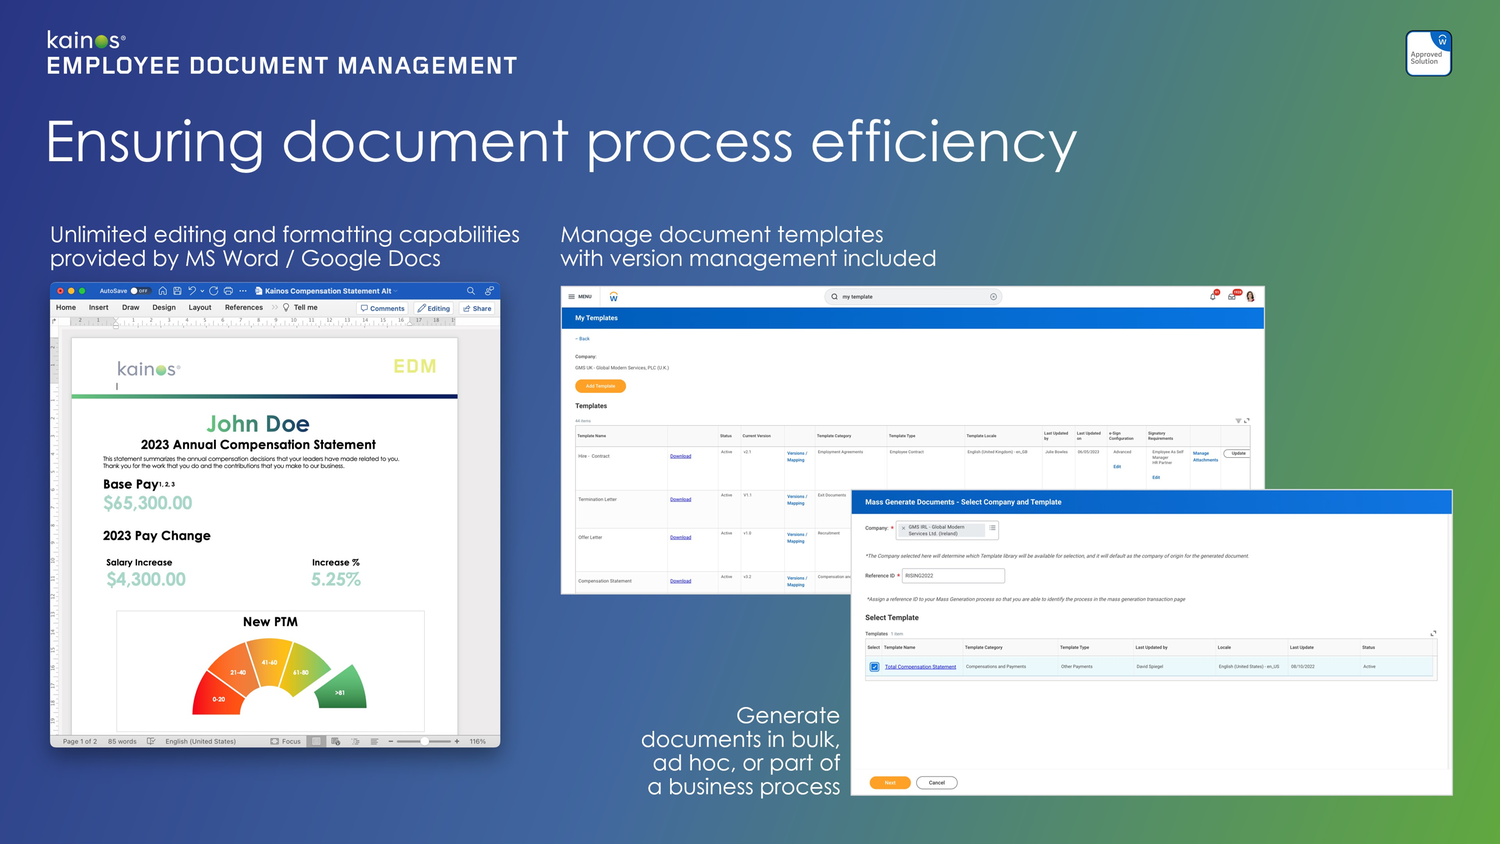Viewport: 1500px width, 844px height.
Task: Click the Search magnifier in Word's title bar
Action: coord(470,290)
